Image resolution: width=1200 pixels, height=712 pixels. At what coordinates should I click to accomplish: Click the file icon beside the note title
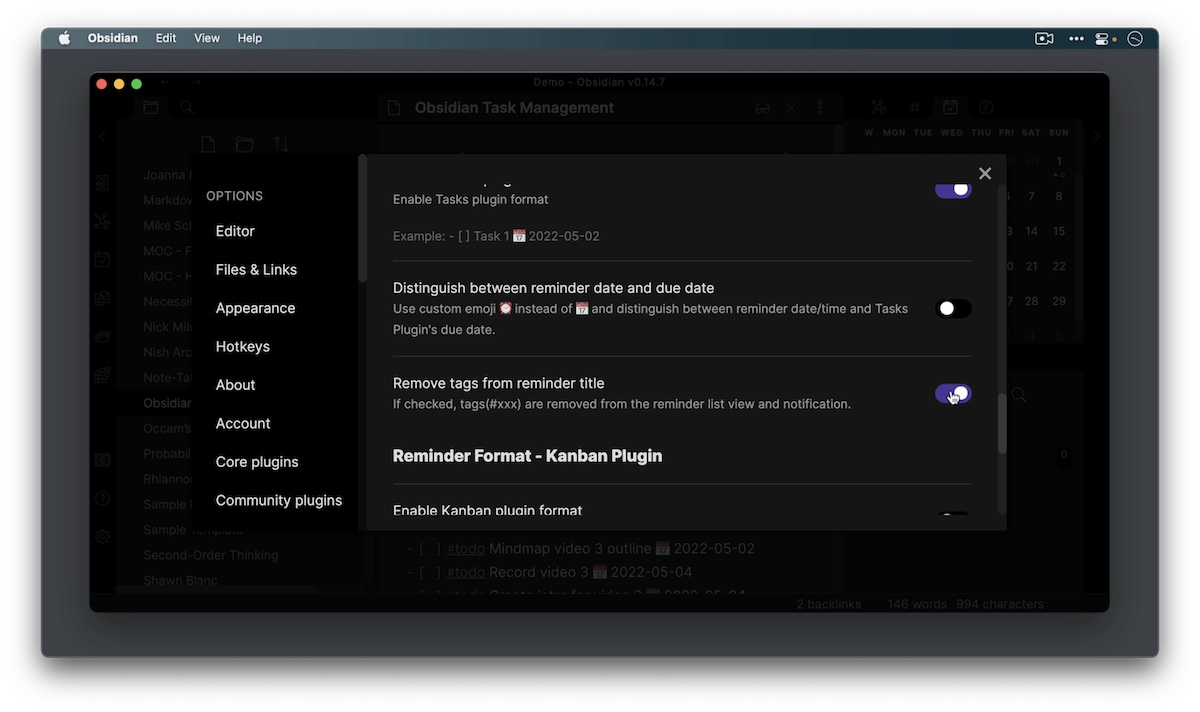pos(394,108)
